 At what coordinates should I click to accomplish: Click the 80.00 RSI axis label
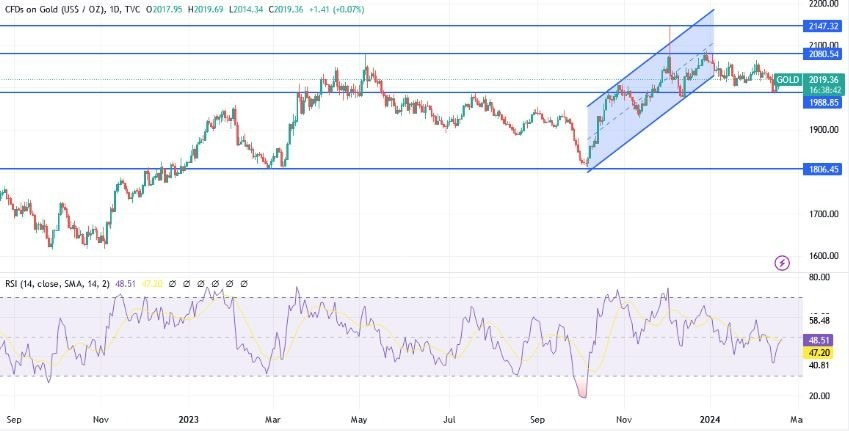coord(818,277)
